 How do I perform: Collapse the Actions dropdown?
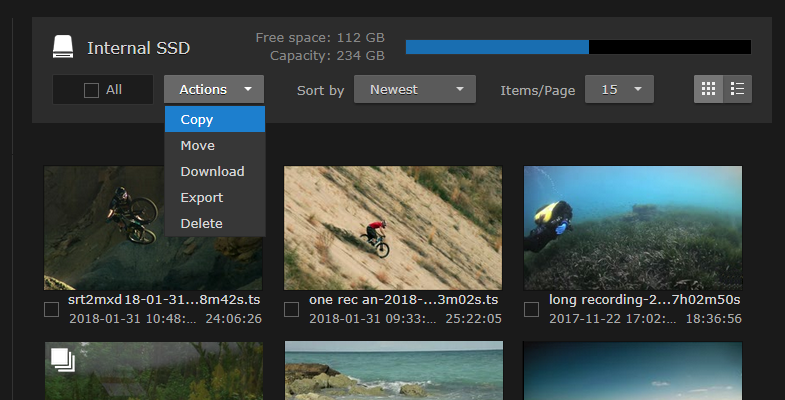(214, 89)
